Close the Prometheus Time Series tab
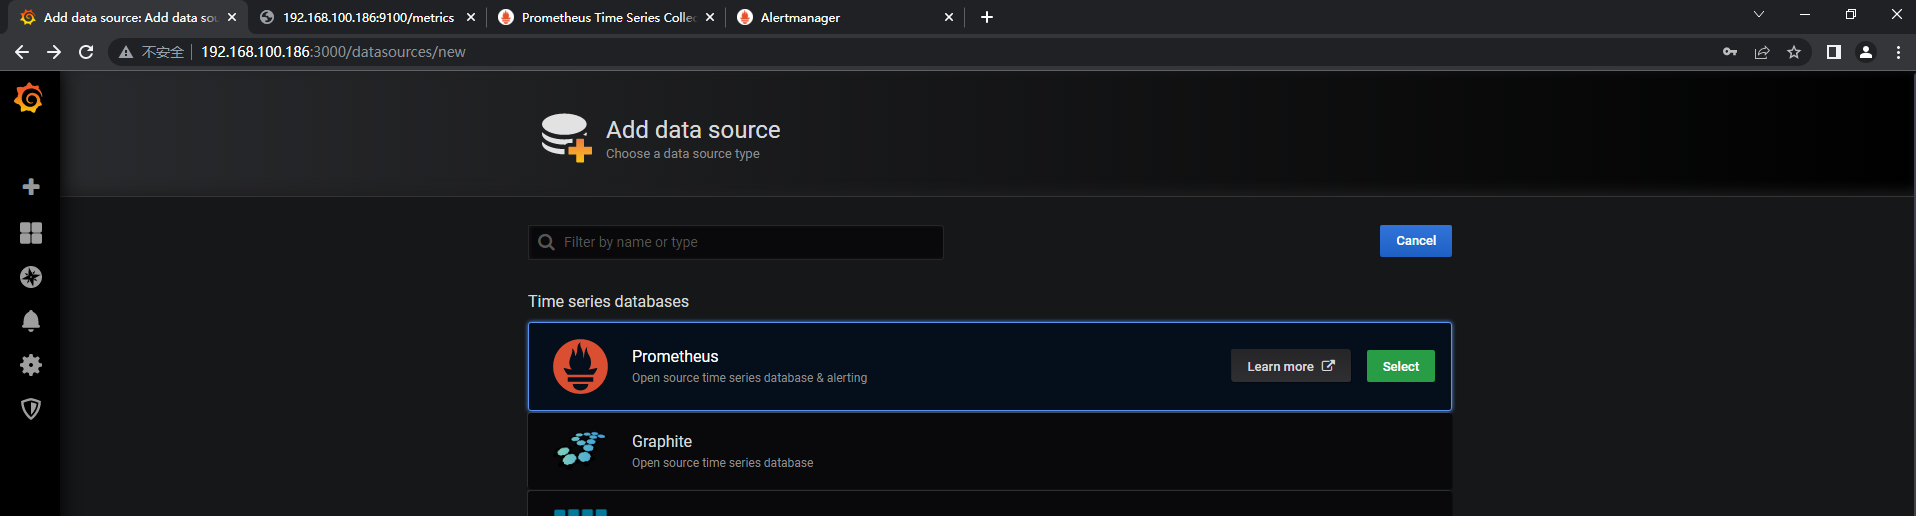This screenshot has width=1916, height=516. point(710,17)
